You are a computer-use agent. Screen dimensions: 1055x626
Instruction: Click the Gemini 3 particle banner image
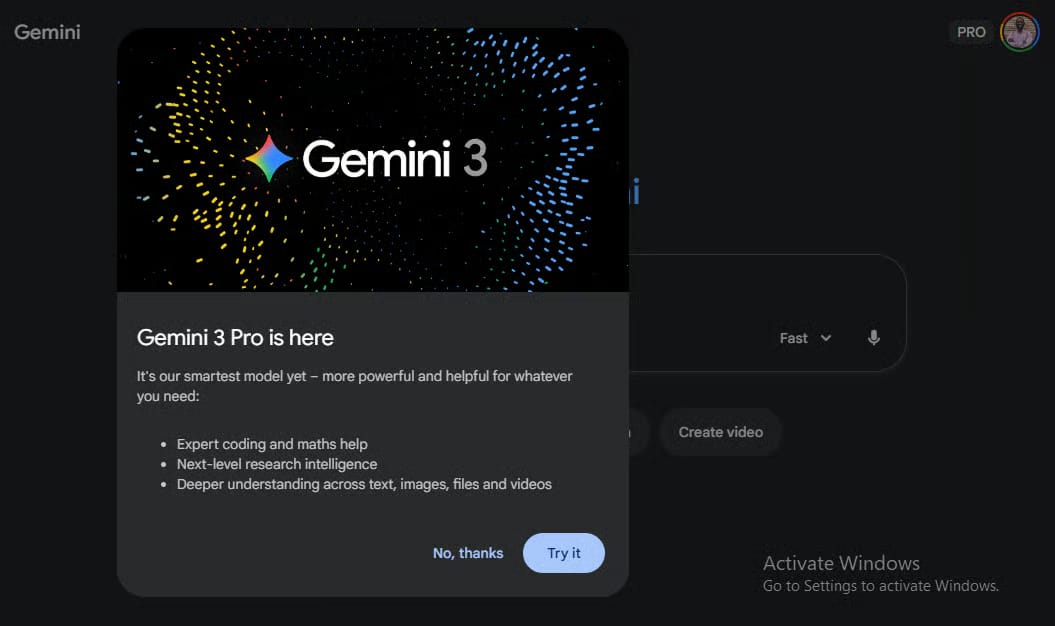(373, 160)
